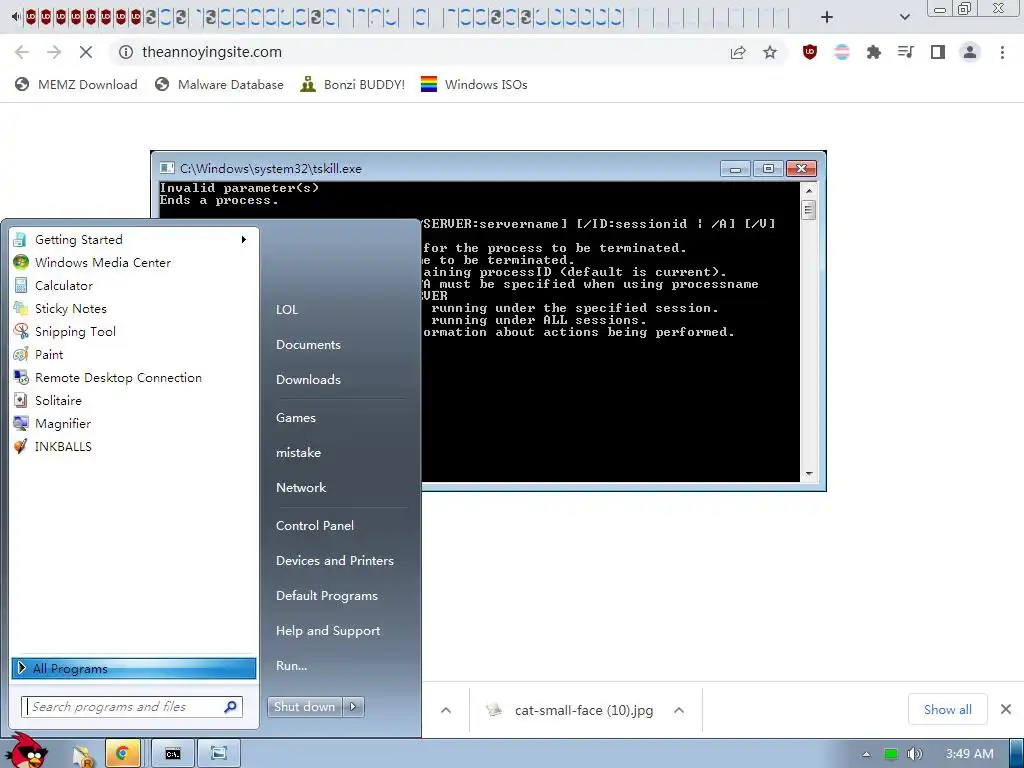Click the site information icon
Screen dimensions: 1024x768
125,52
